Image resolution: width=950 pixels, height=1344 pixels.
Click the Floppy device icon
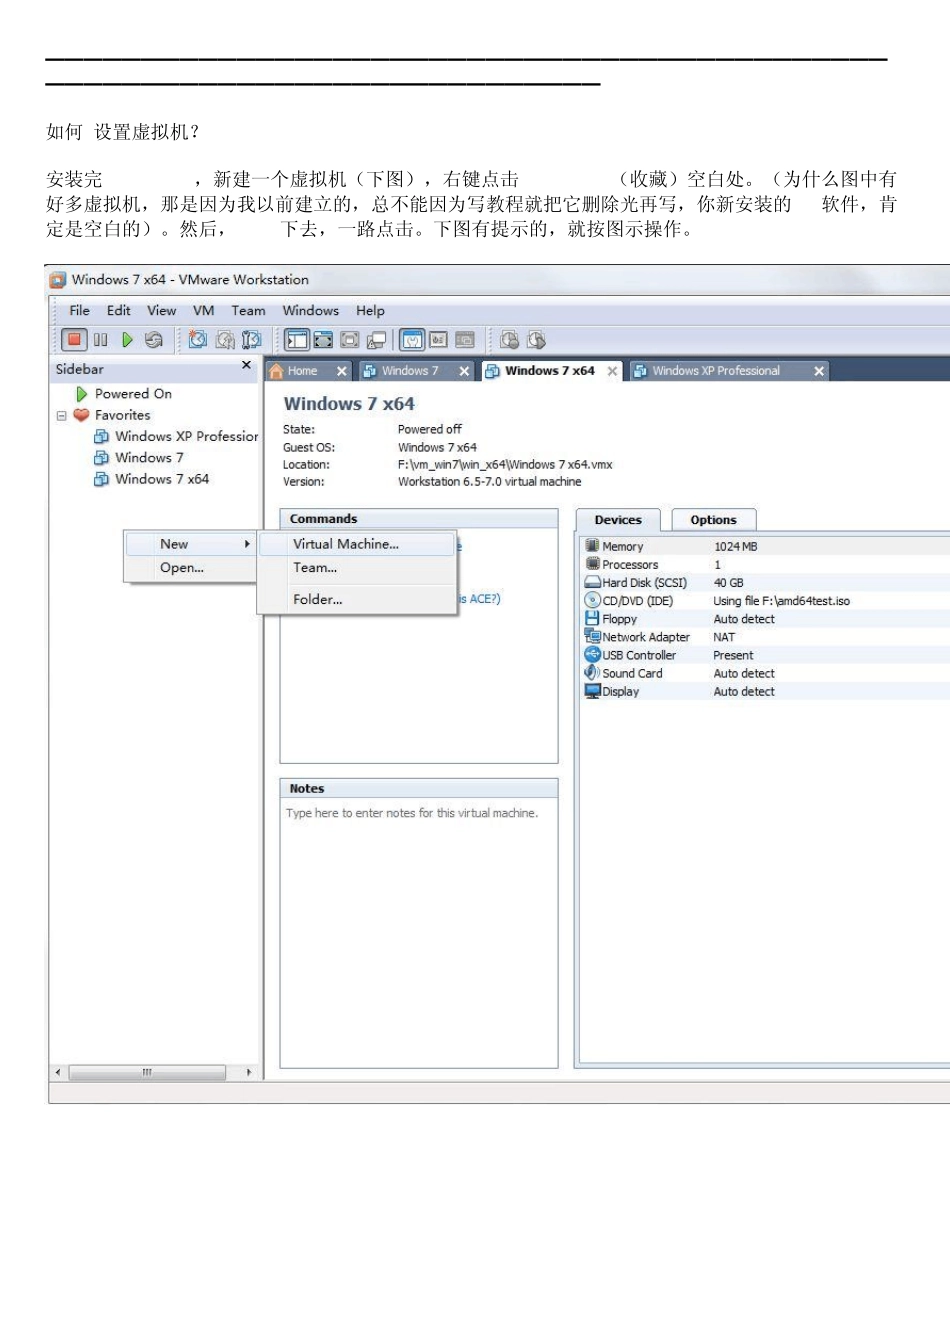pos(592,618)
